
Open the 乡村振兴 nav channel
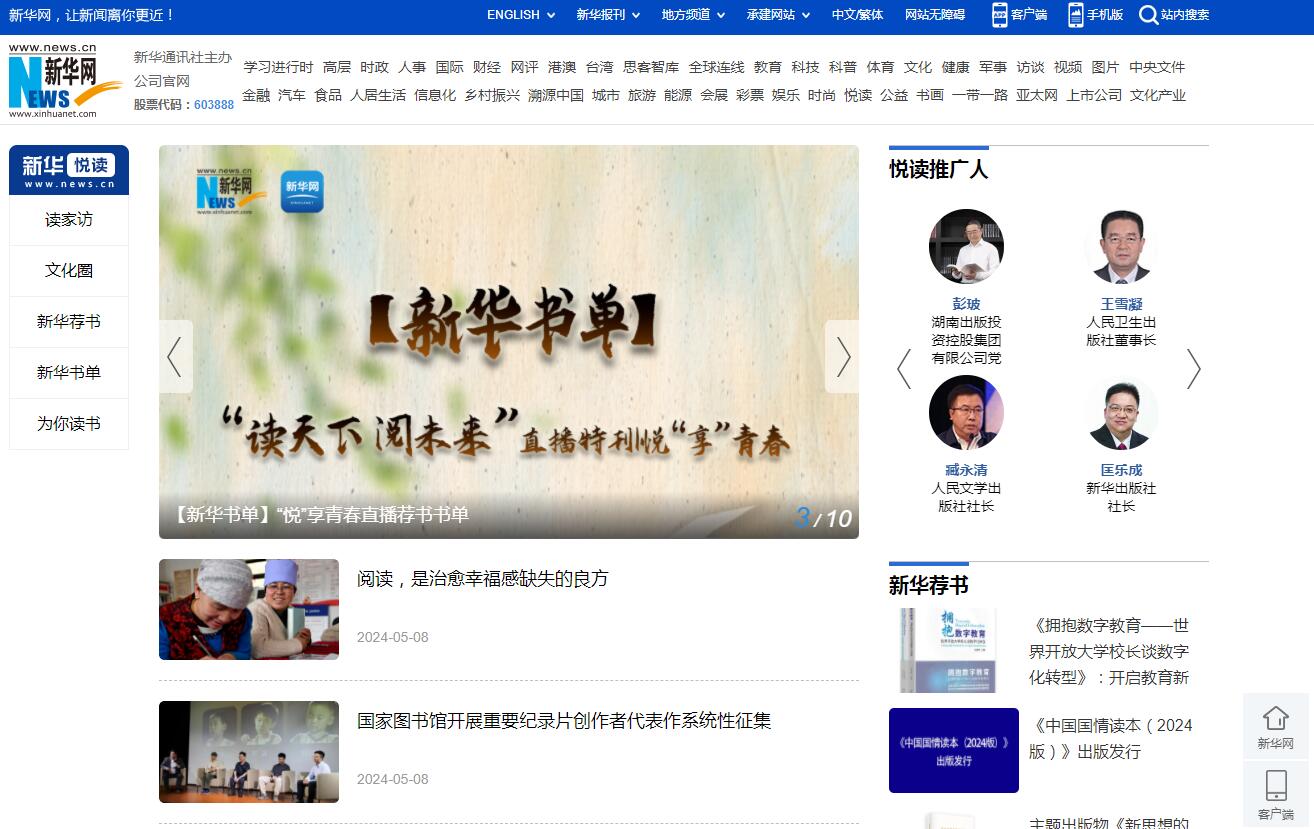coord(492,95)
